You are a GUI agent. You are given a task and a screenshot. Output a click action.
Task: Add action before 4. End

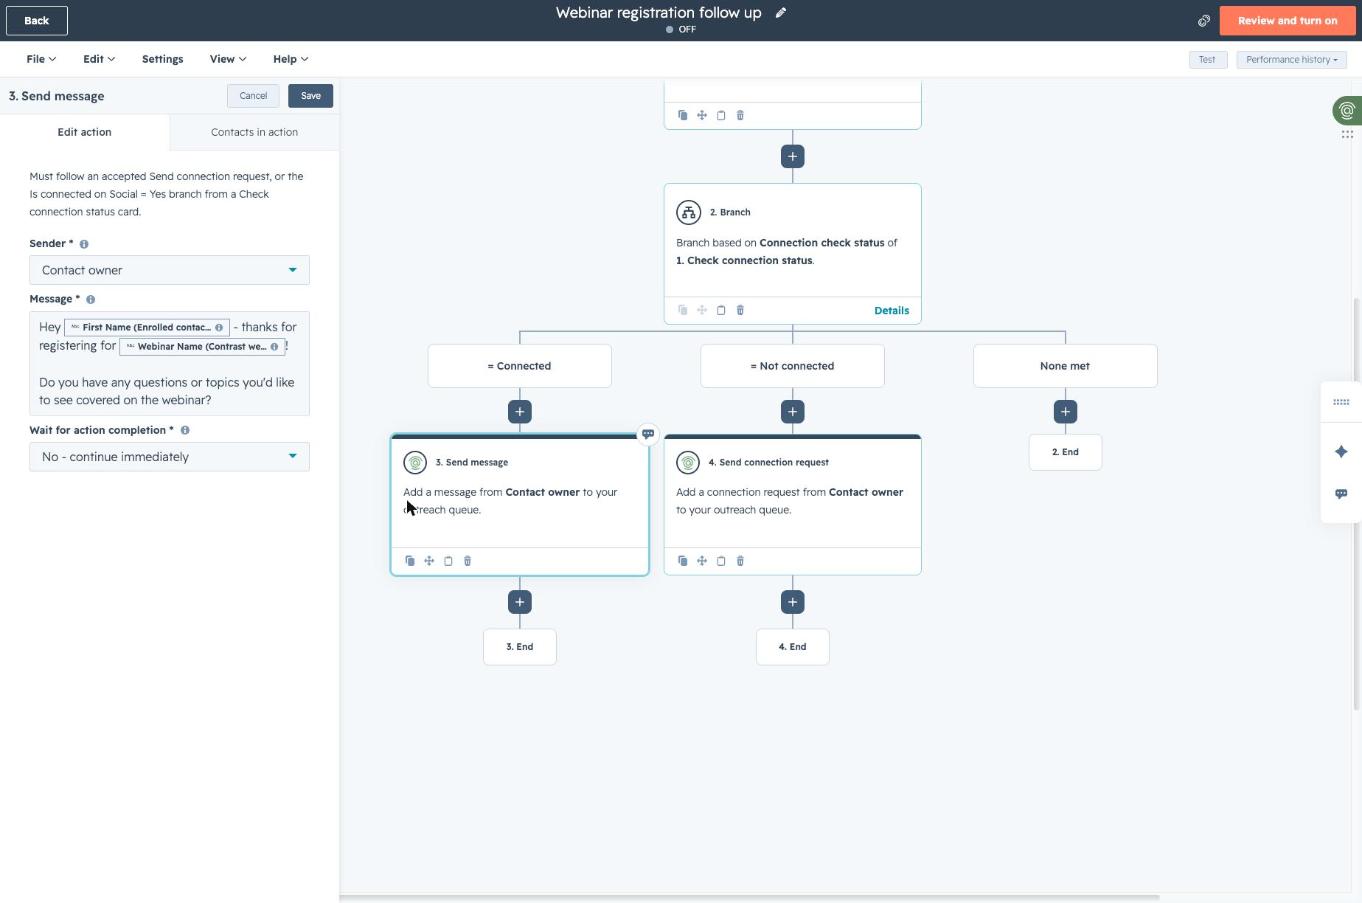(792, 602)
